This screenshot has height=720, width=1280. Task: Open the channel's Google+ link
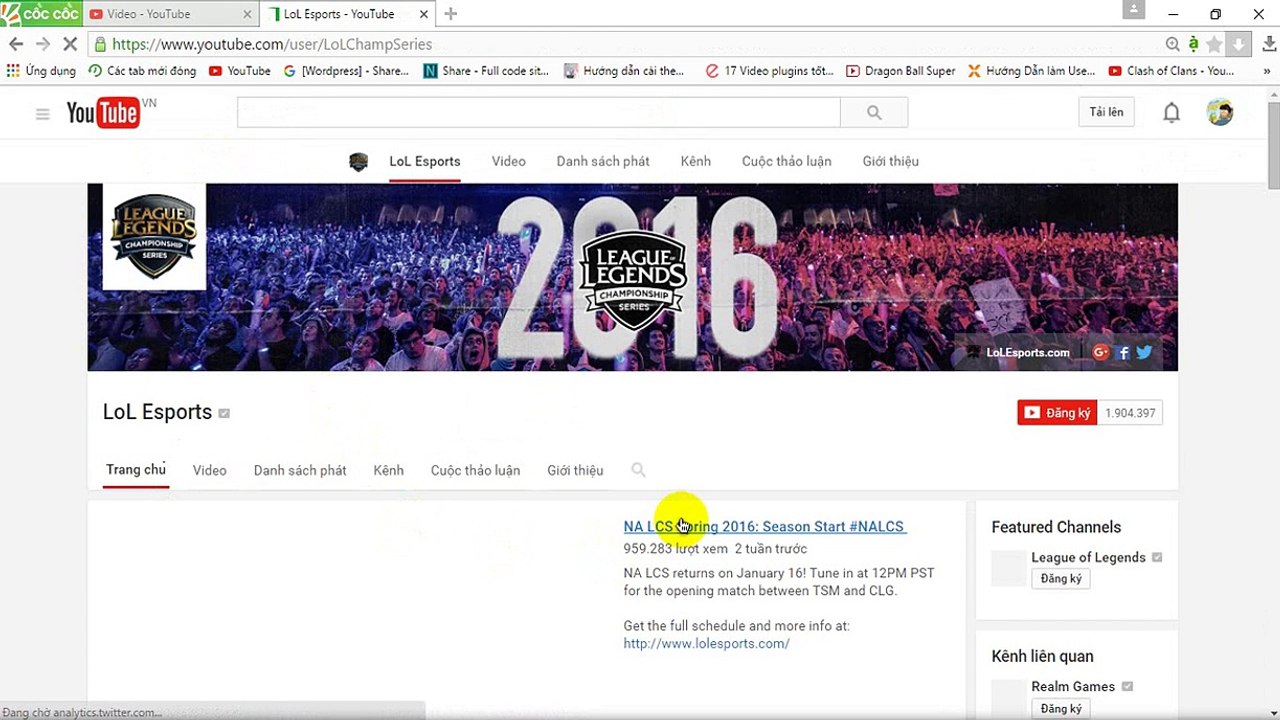[x=1101, y=352]
